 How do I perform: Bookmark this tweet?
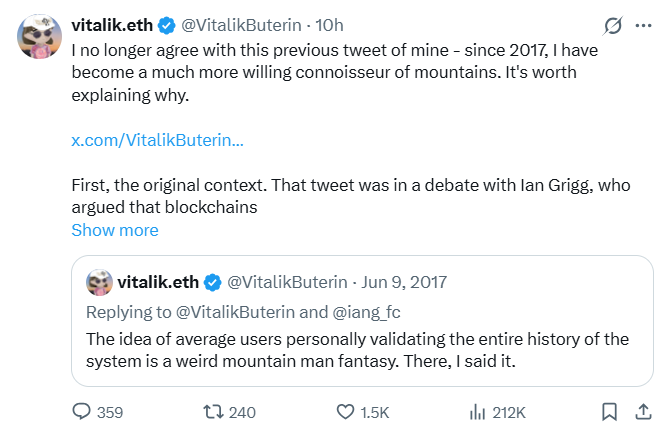point(608,411)
